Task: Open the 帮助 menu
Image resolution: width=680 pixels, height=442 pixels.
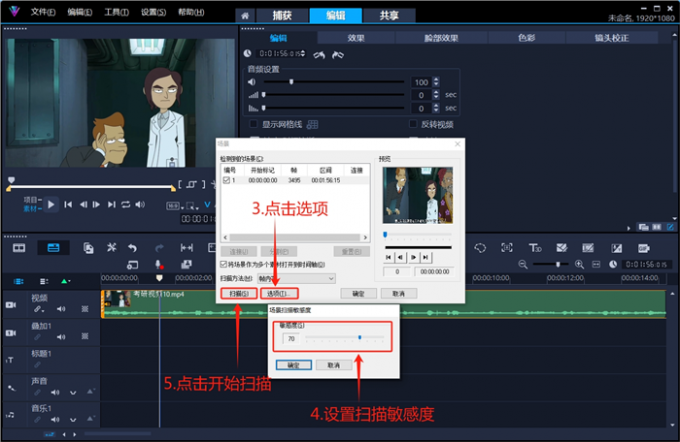Action: 191,12
